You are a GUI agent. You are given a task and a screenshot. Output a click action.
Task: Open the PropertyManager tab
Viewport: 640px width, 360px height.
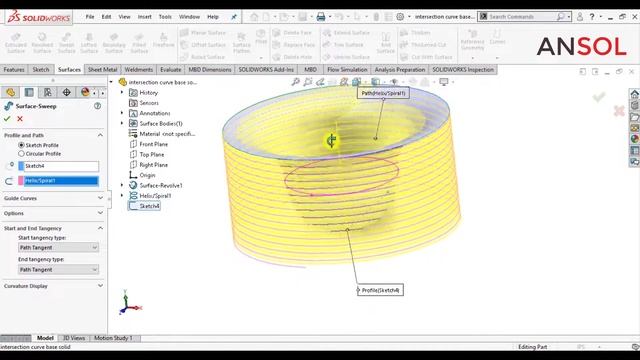pos(29,92)
